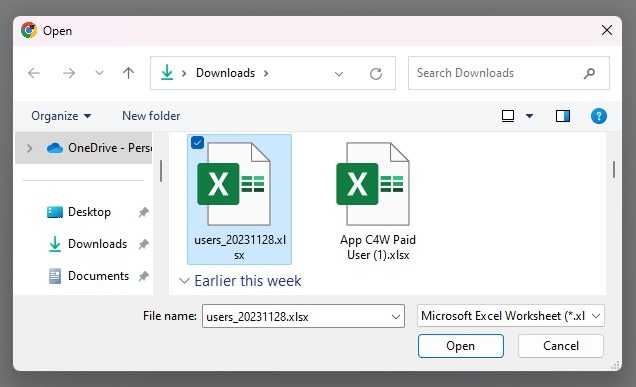
Task: Expand the chevron after Downloads in path
Action: 266,73
